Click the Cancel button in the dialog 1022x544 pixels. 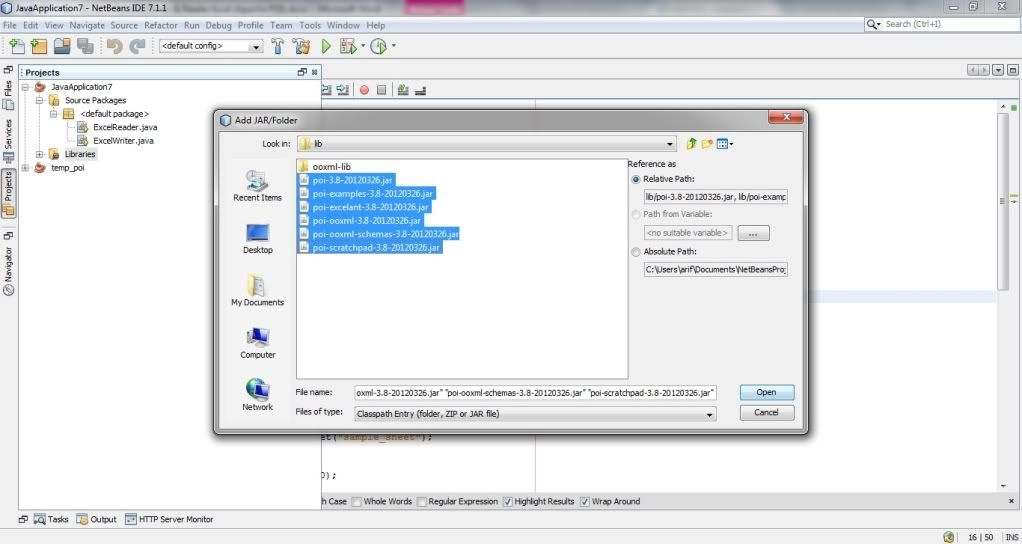tap(766, 412)
